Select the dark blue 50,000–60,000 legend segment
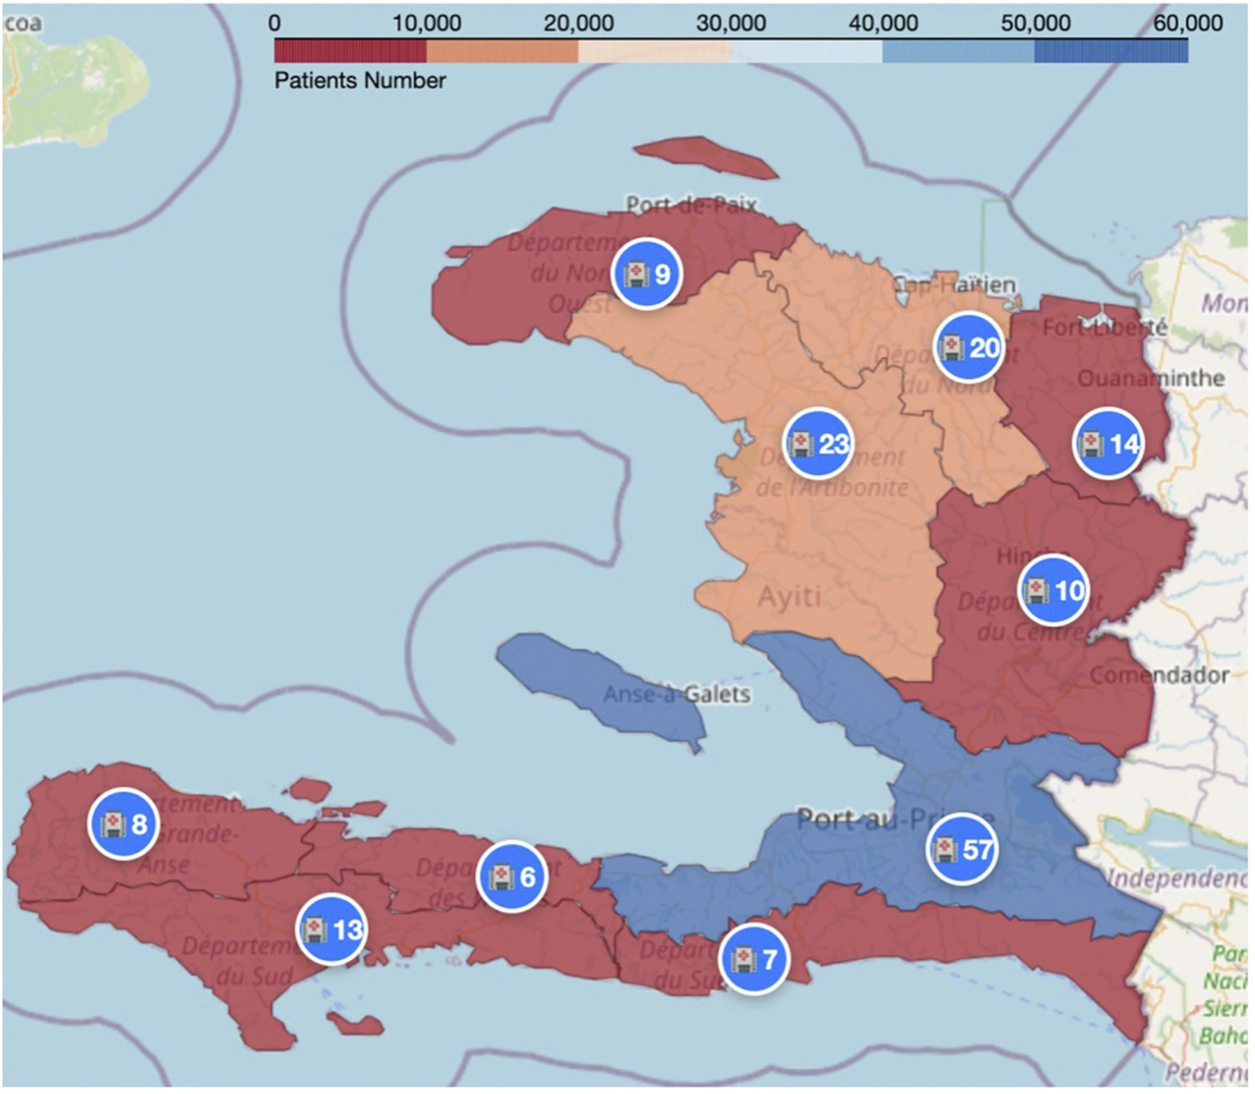This screenshot has width=1255, height=1094. (x=1110, y=51)
